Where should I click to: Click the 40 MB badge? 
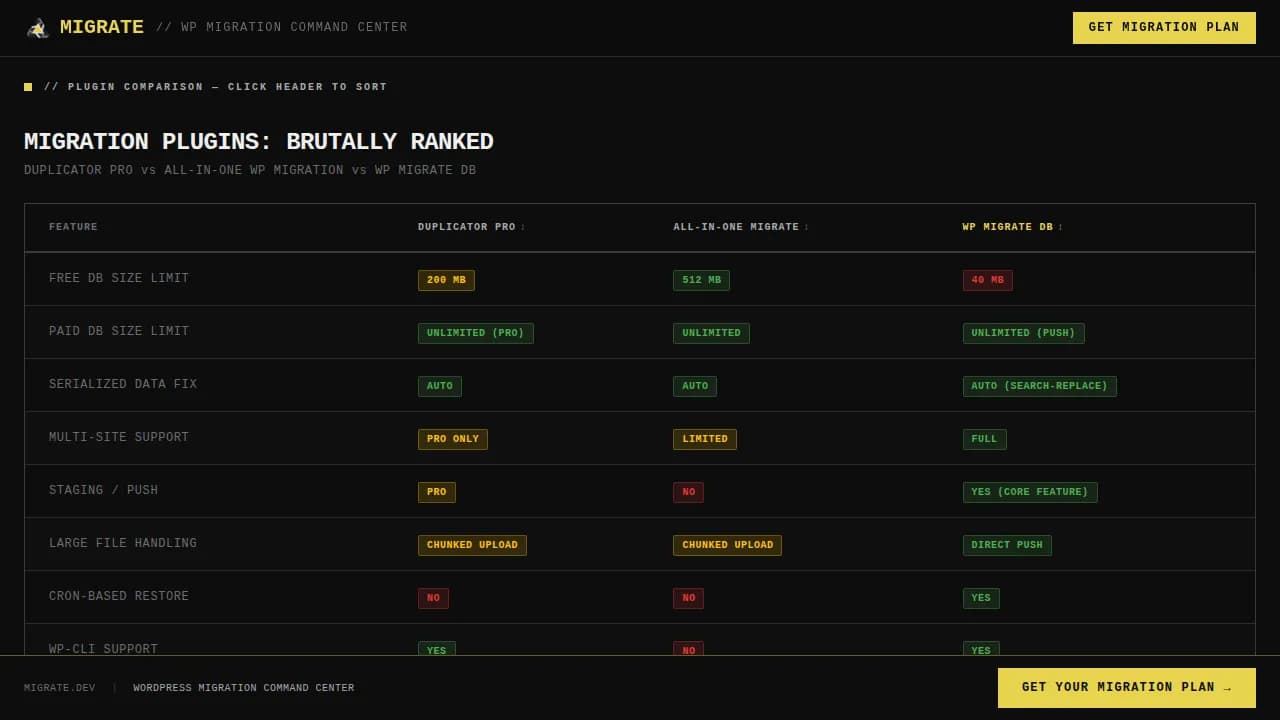coord(988,280)
